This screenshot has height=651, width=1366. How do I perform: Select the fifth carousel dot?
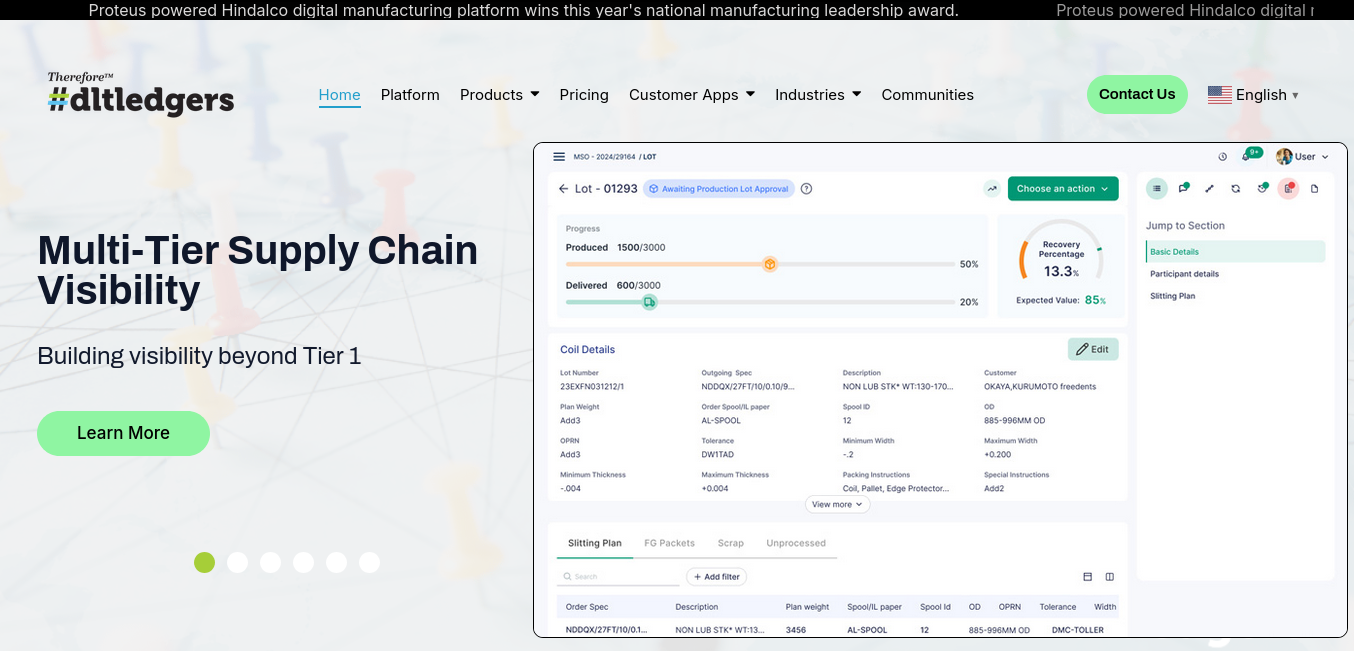tap(336, 562)
